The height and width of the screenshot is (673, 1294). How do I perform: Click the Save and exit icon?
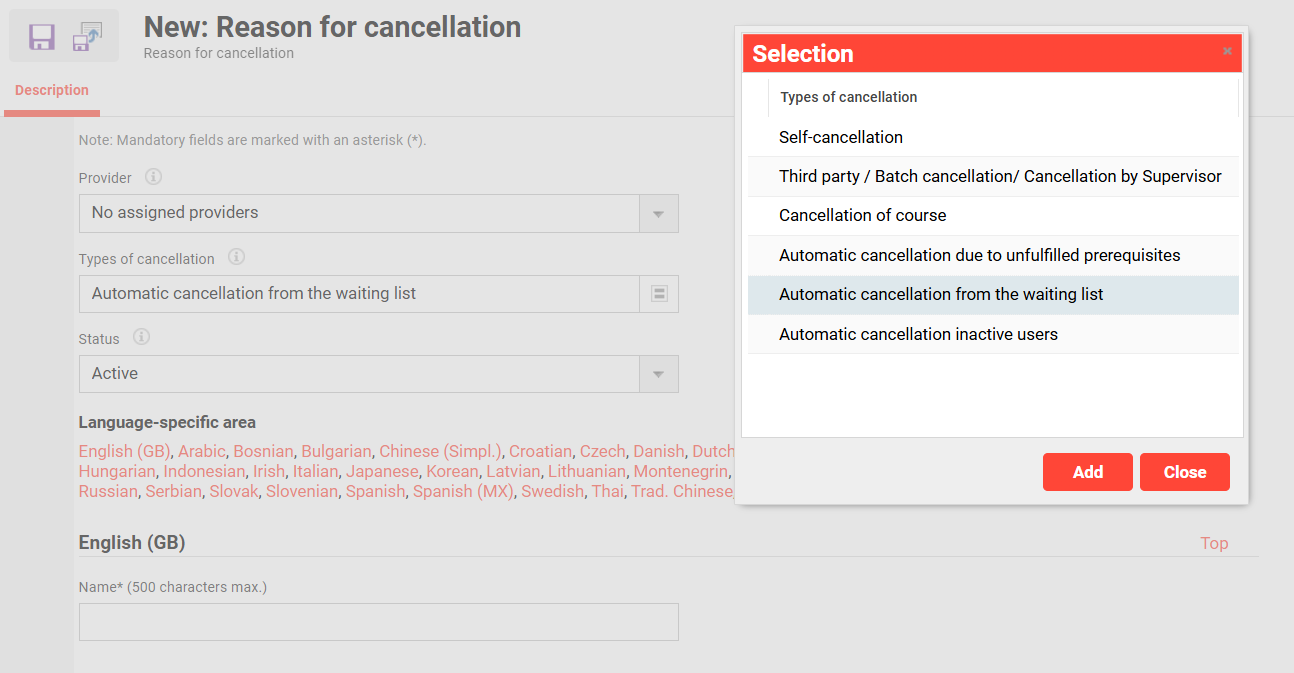tap(87, 35)
